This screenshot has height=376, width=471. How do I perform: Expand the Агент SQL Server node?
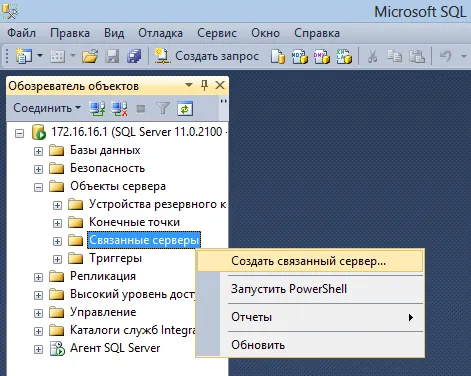tap(38, 349)
